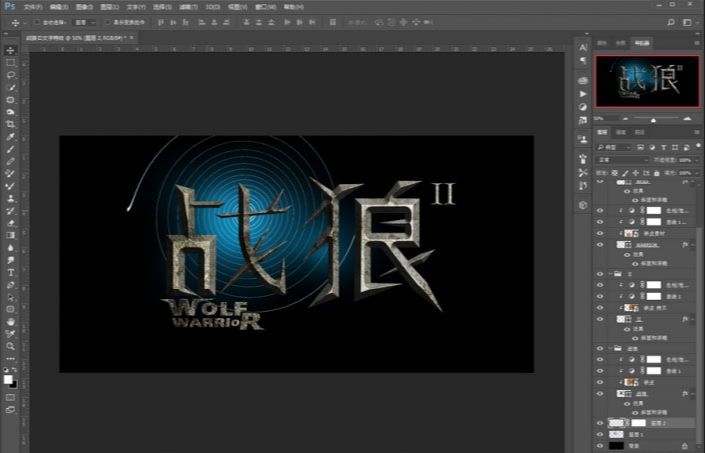Filter layers by type (T) icon
The width and height of the screenshot is (705, 453).
click(663, 147)
